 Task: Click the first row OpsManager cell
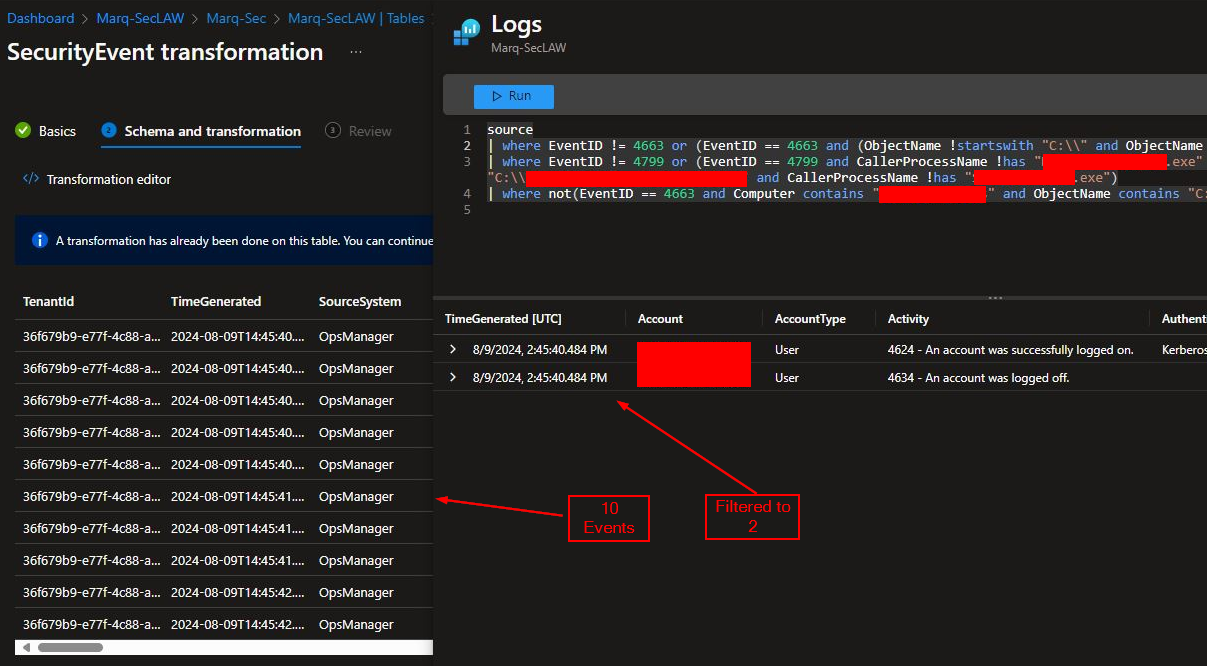(356, 337)
